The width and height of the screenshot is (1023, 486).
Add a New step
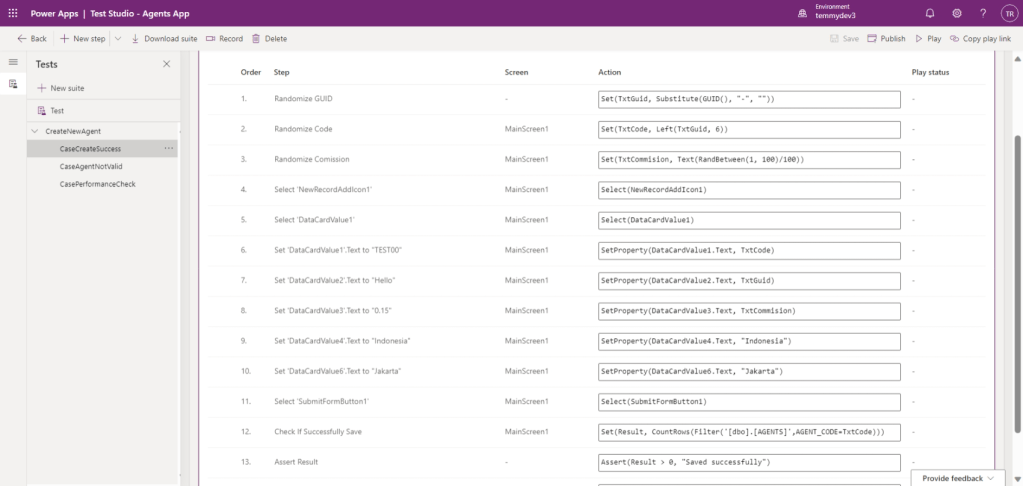(83, 38)
